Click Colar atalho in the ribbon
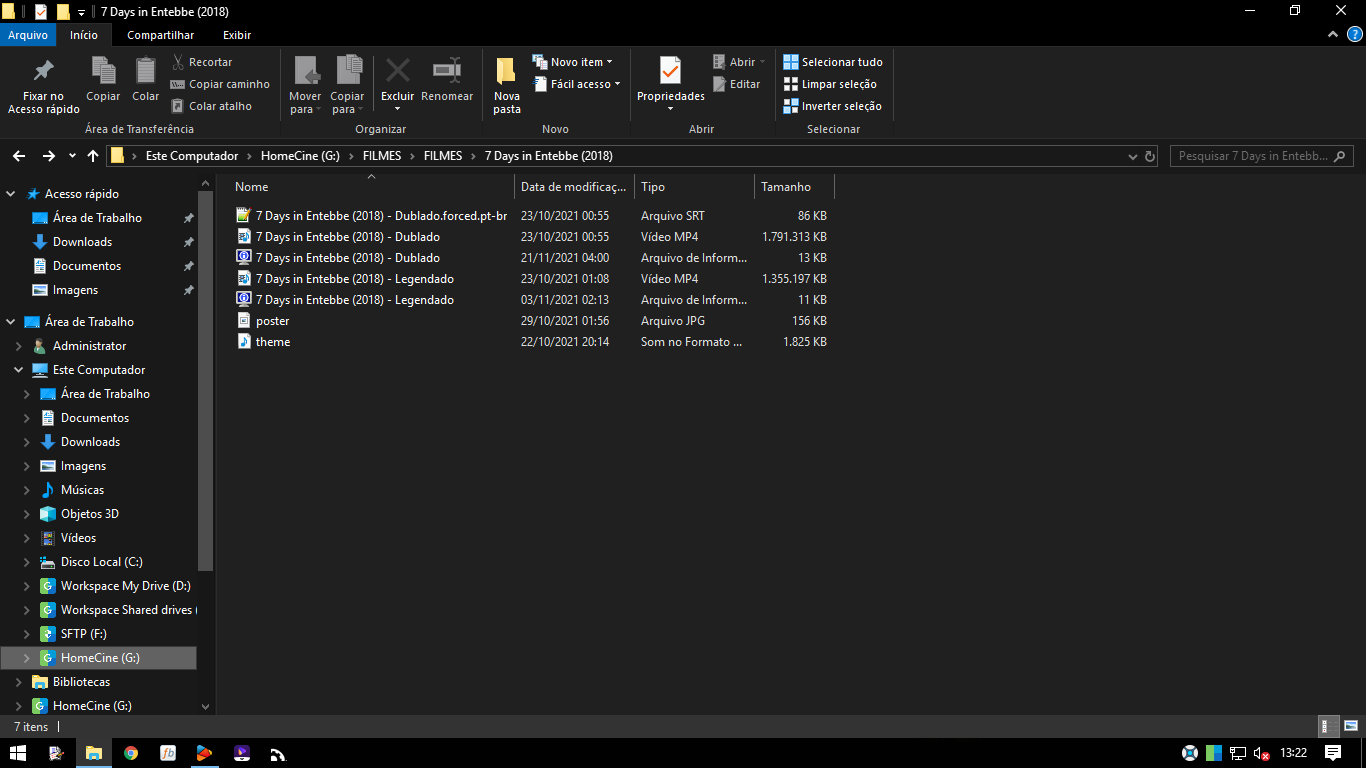Image resolution: width=1366 pixels, height=768 pixels. [x=211, y=106]
